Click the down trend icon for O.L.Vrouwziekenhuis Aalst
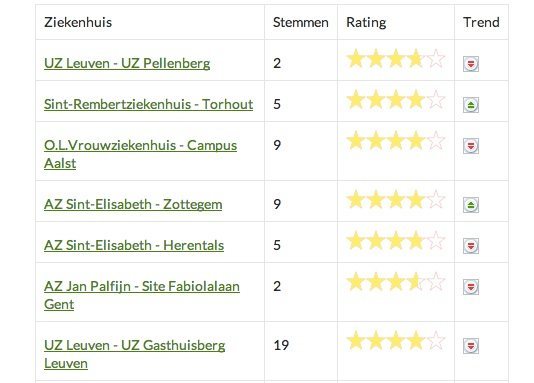The width and height of the screenshot is (534, 383). (471, 146)
